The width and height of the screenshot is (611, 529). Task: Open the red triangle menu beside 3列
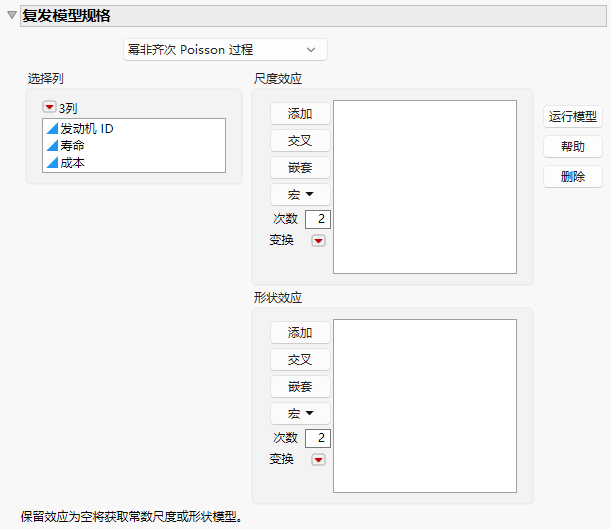(x=49, y=106)
